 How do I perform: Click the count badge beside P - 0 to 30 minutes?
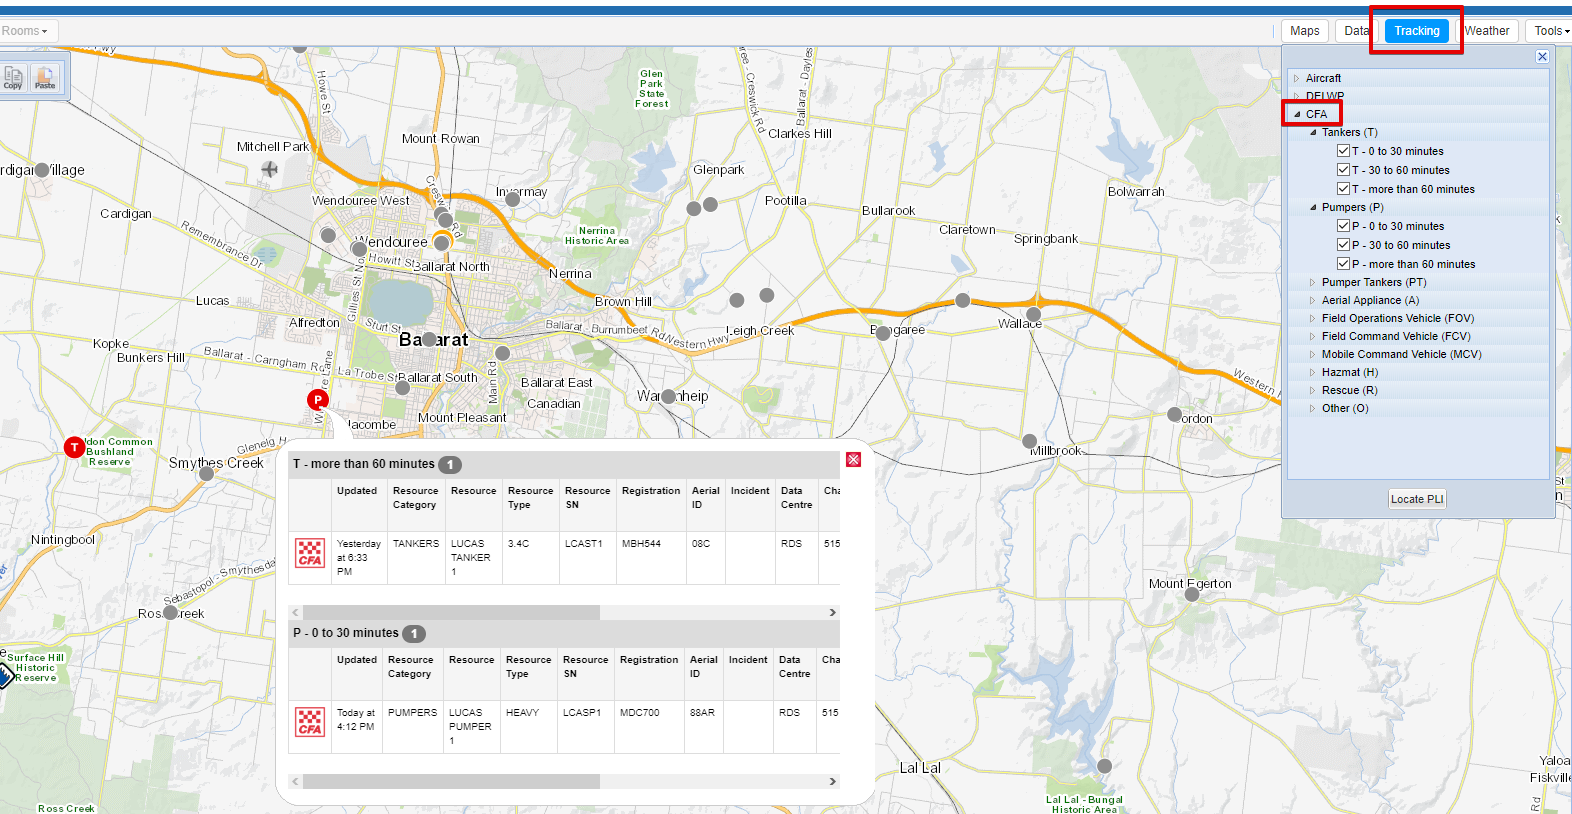click(x=414, y=634)
